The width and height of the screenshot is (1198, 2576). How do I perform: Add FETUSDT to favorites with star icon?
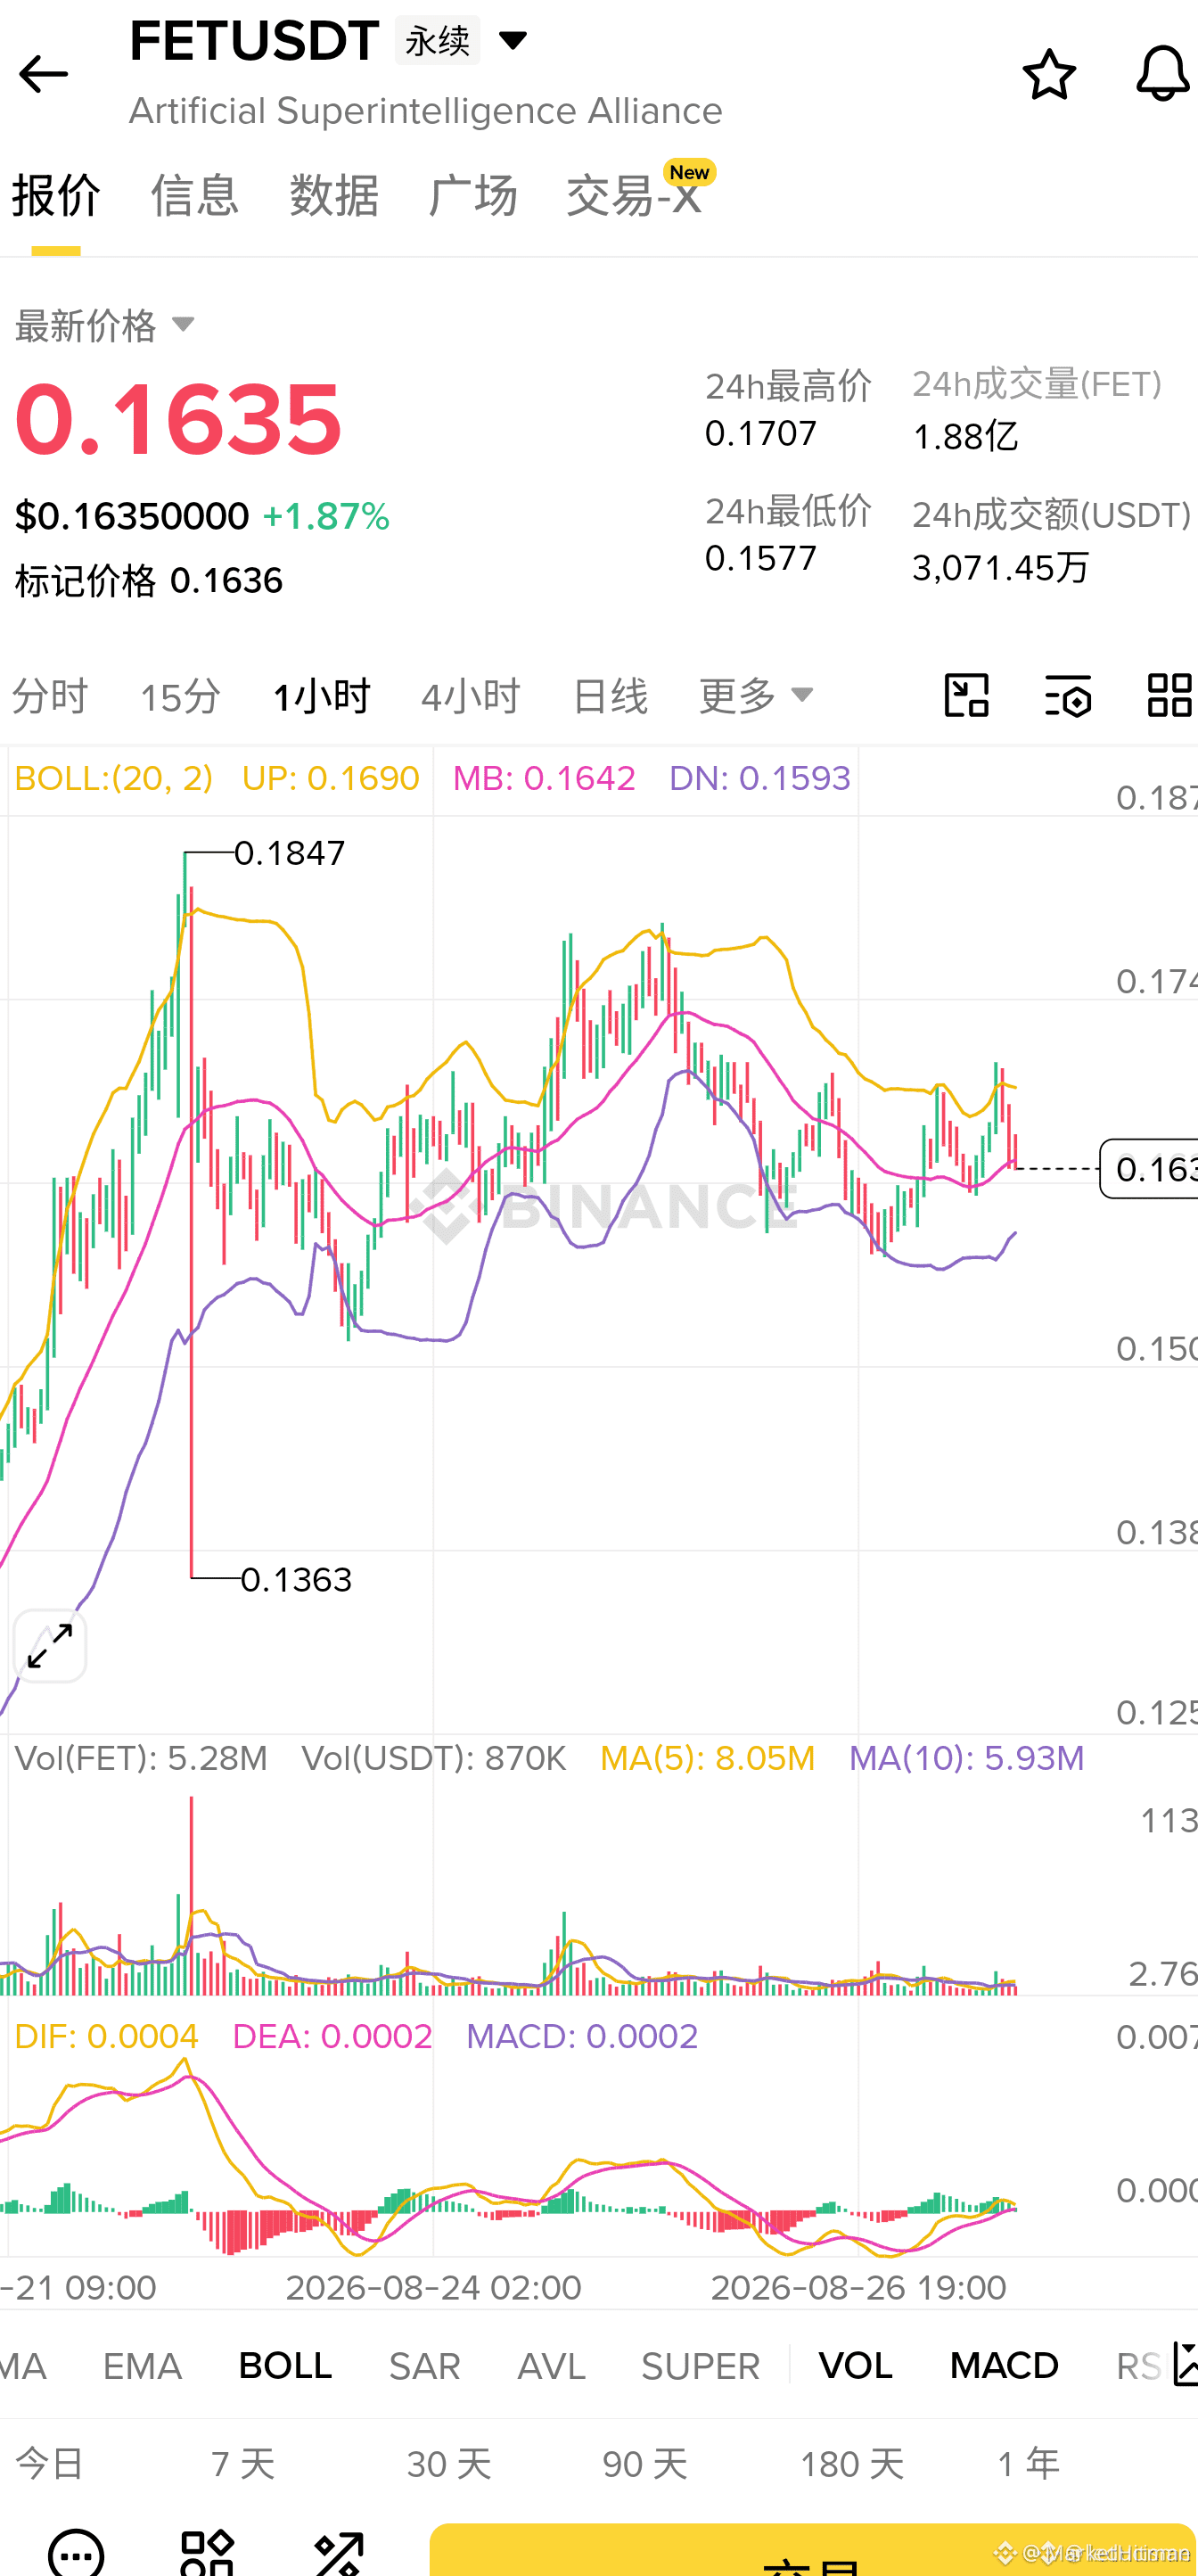[1049, 74]
